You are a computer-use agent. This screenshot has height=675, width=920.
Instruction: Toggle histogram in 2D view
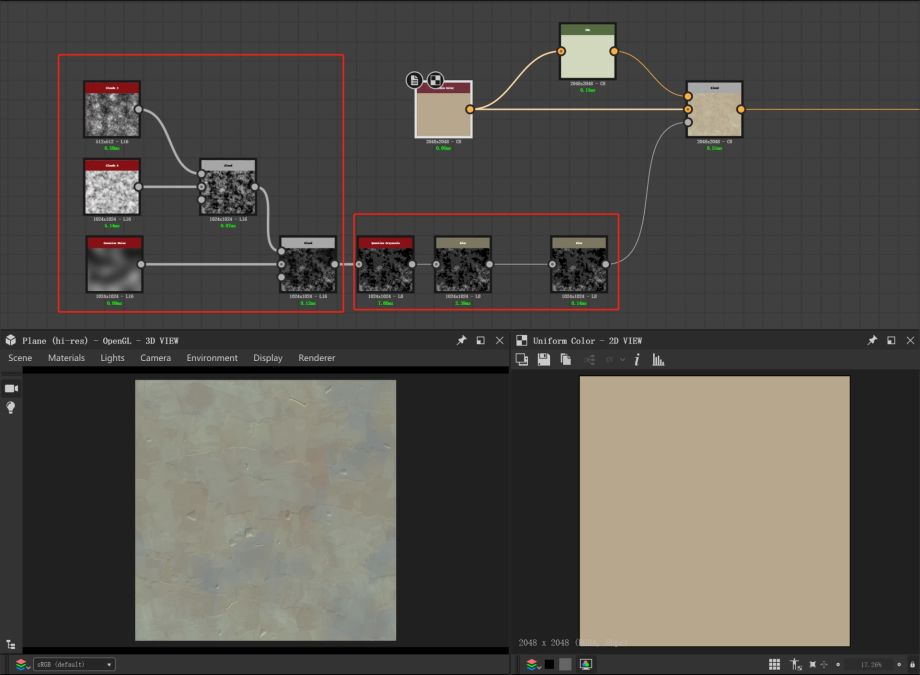click(x=658, y=360)
